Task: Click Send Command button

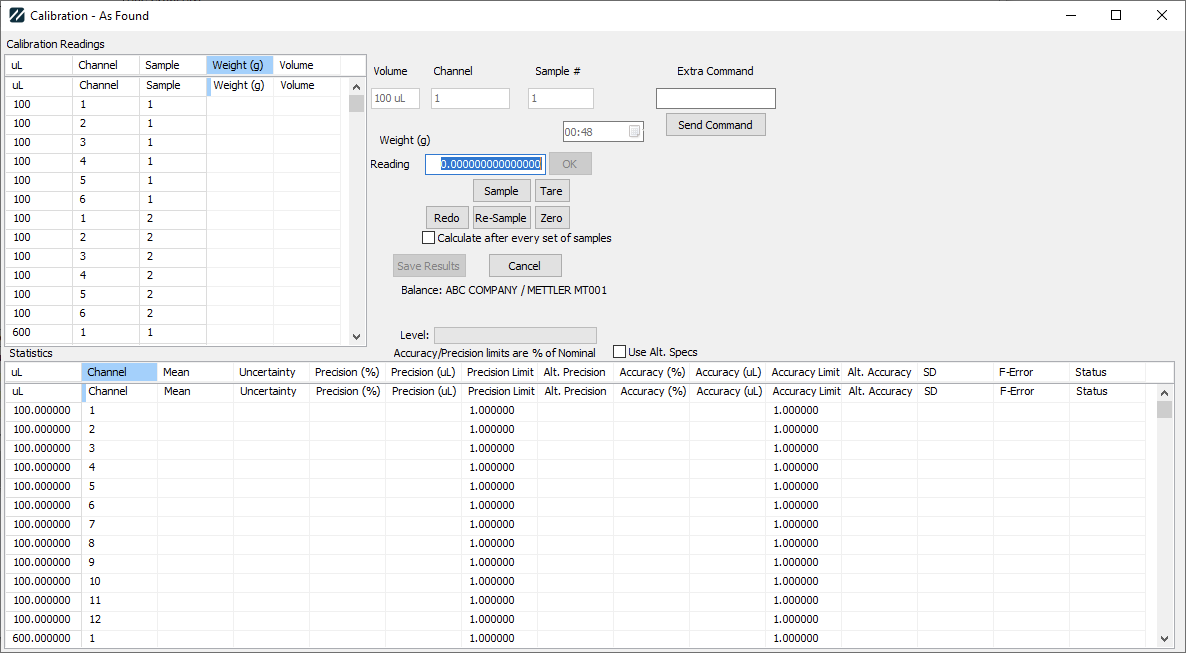Action: click(715, 125)
